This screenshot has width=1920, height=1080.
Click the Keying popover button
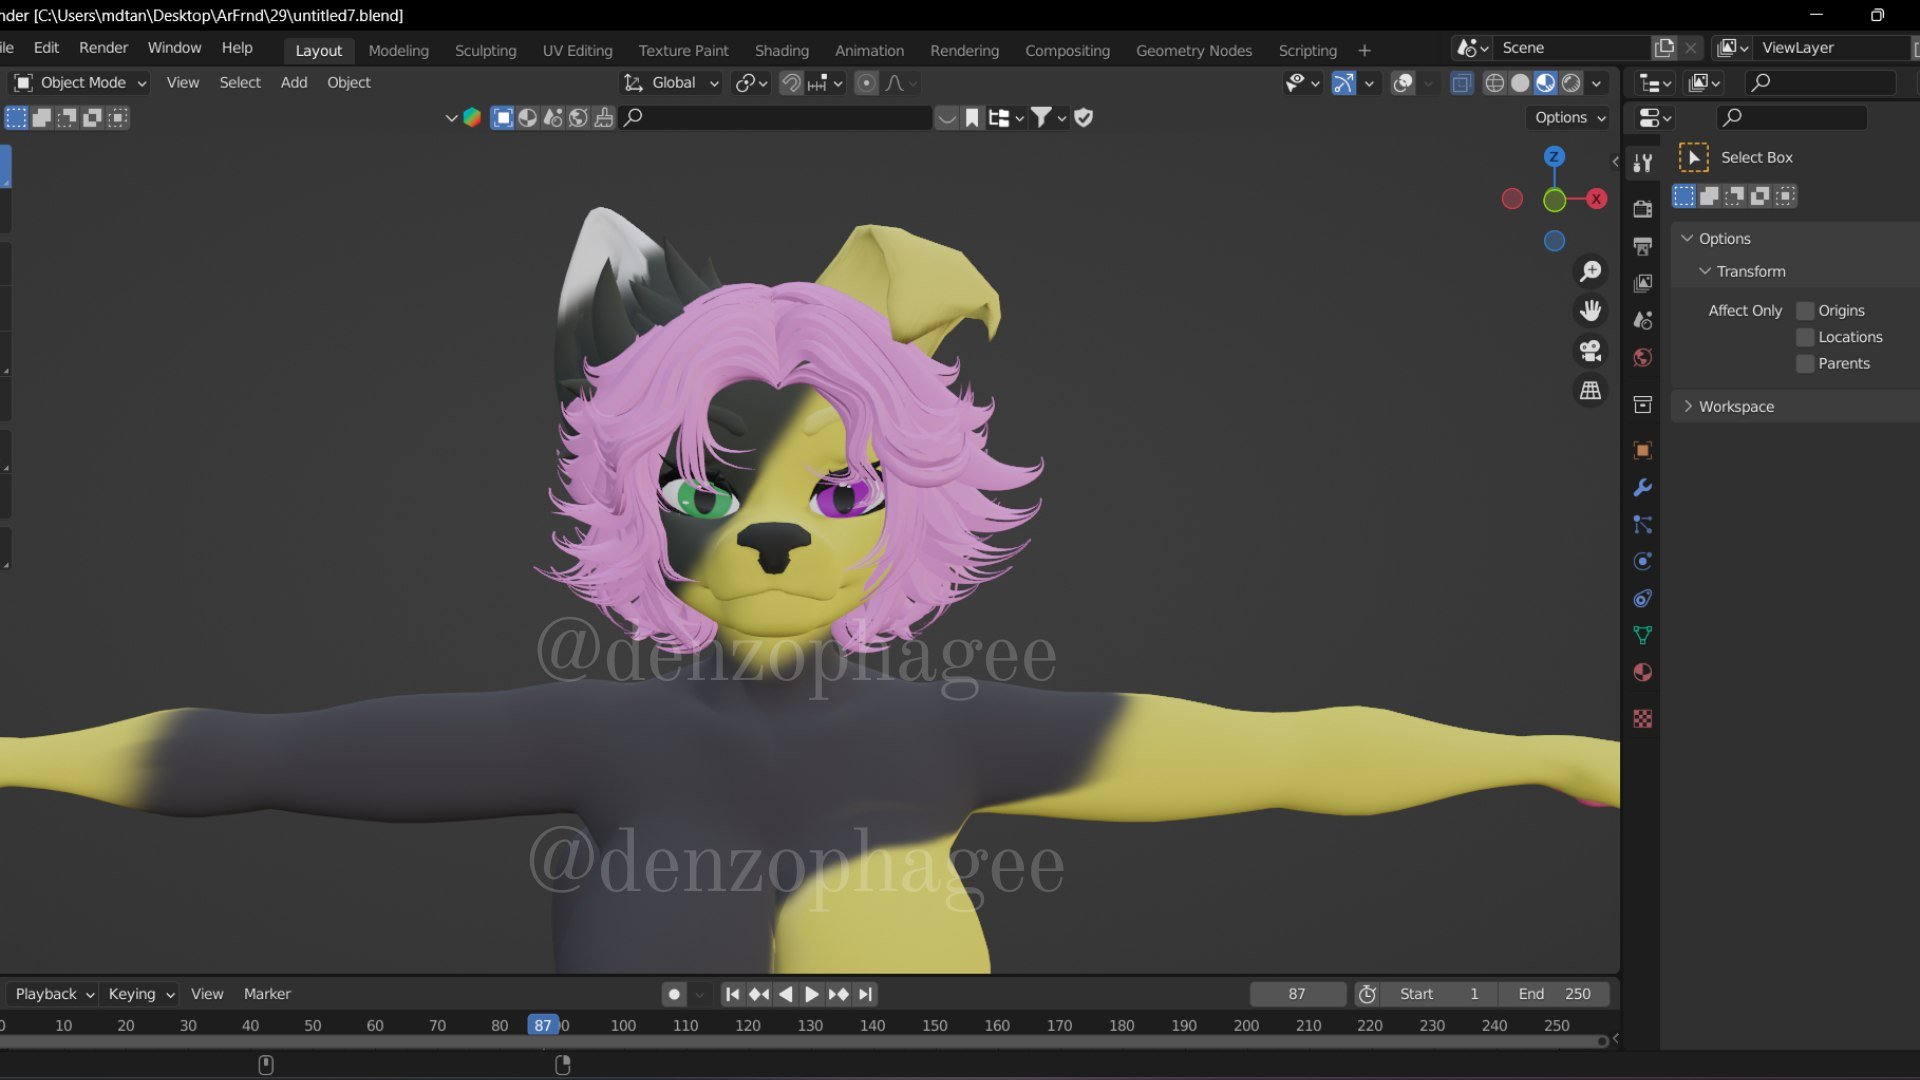click(141, 994)
